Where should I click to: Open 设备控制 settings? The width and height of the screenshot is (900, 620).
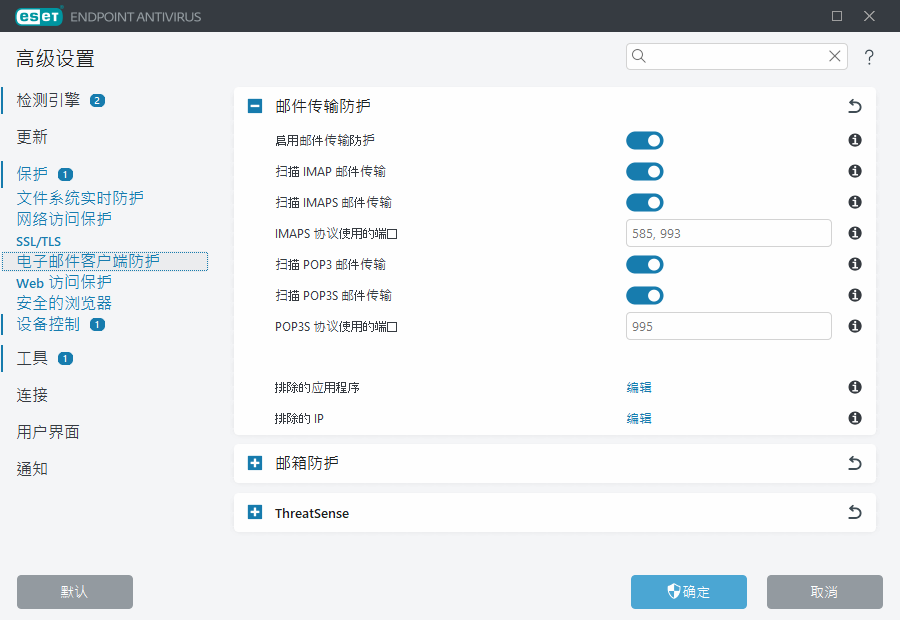48,324
